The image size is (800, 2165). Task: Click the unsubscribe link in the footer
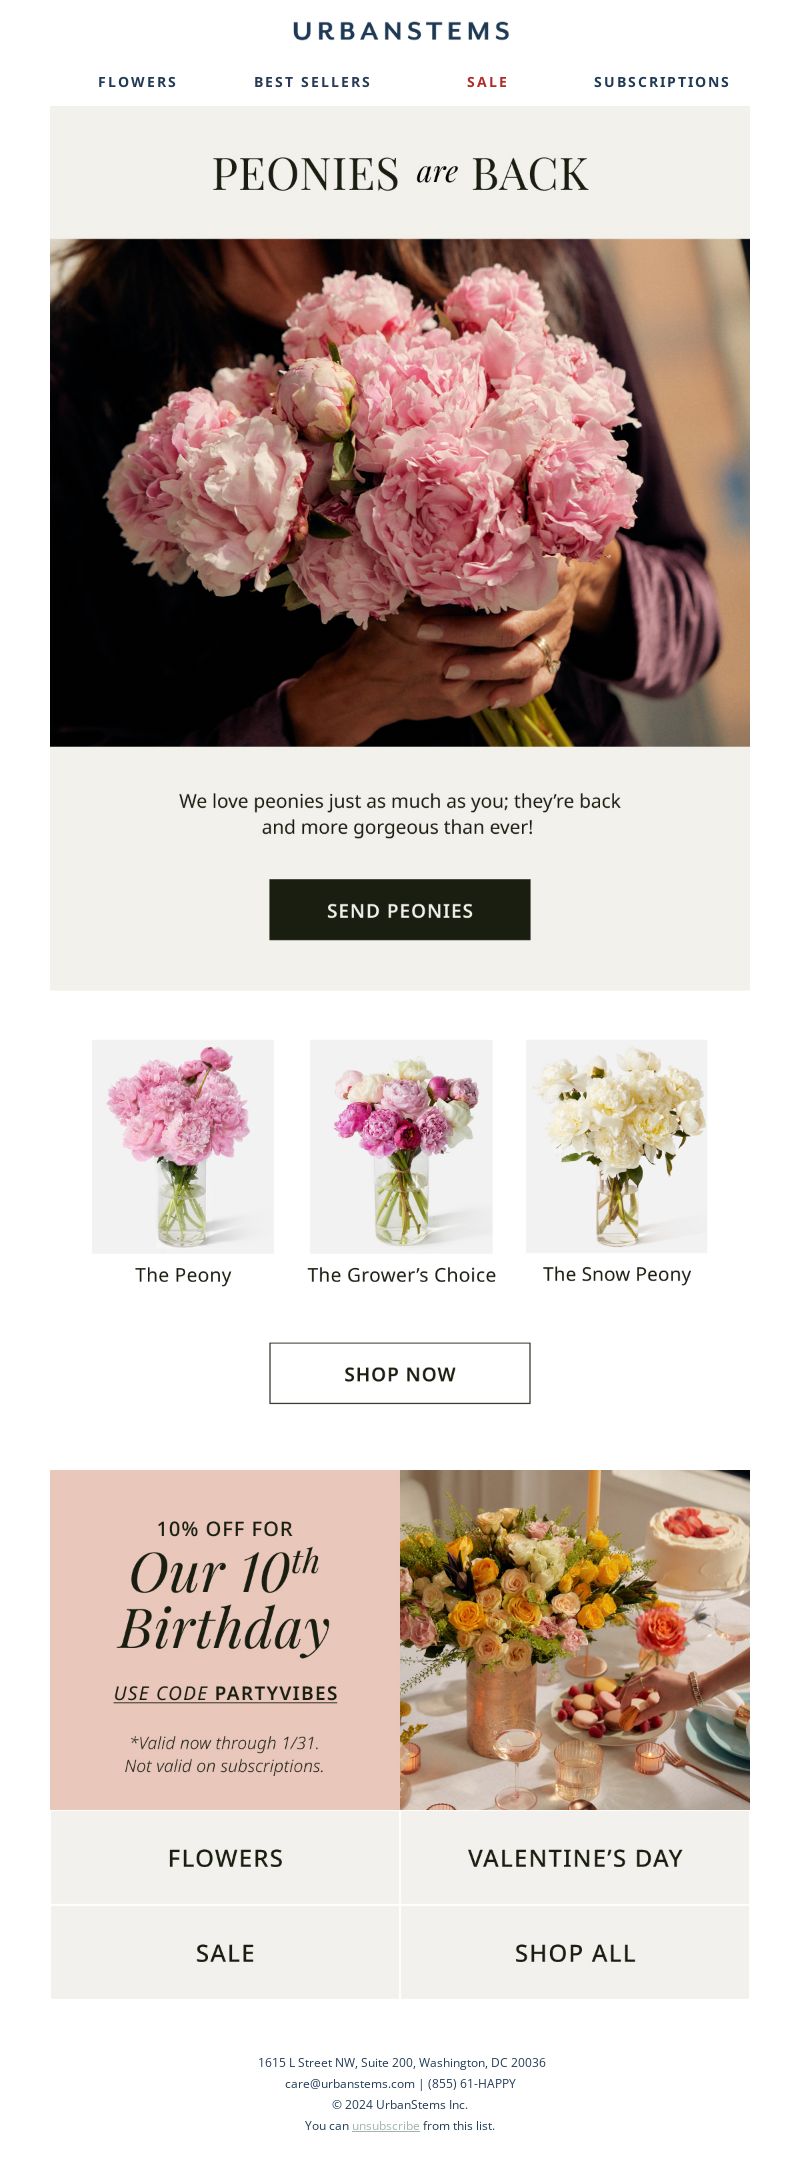click(386, 2126)
